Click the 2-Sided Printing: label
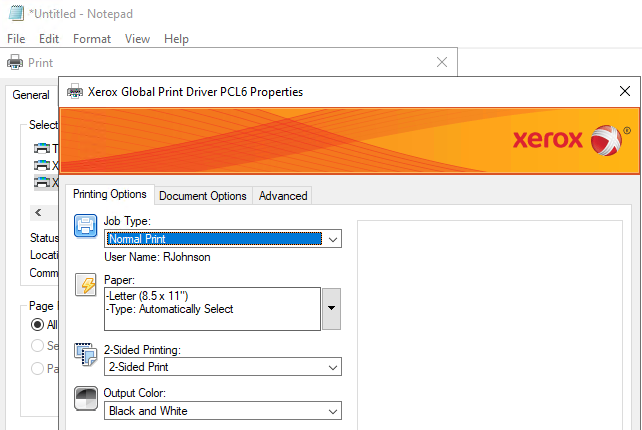The width and height of the screenshot is (642, 430). [142, 350]
